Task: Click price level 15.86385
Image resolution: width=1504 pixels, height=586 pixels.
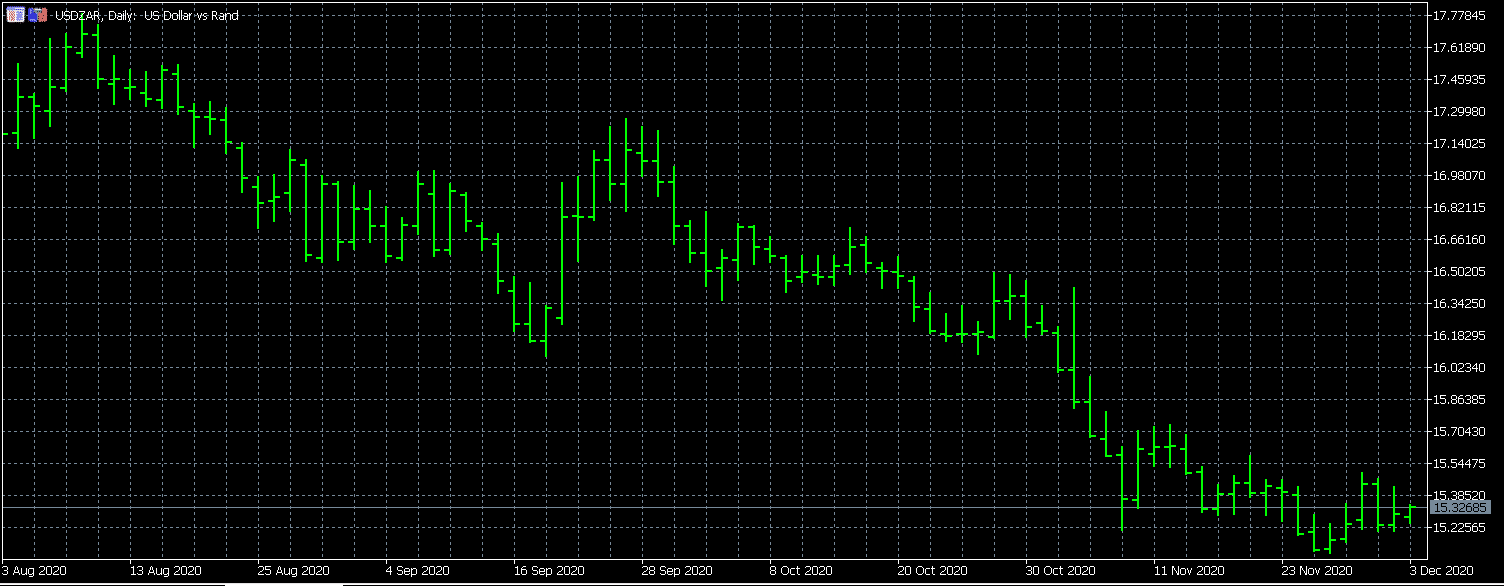Action: click(x=1458, y=399)
